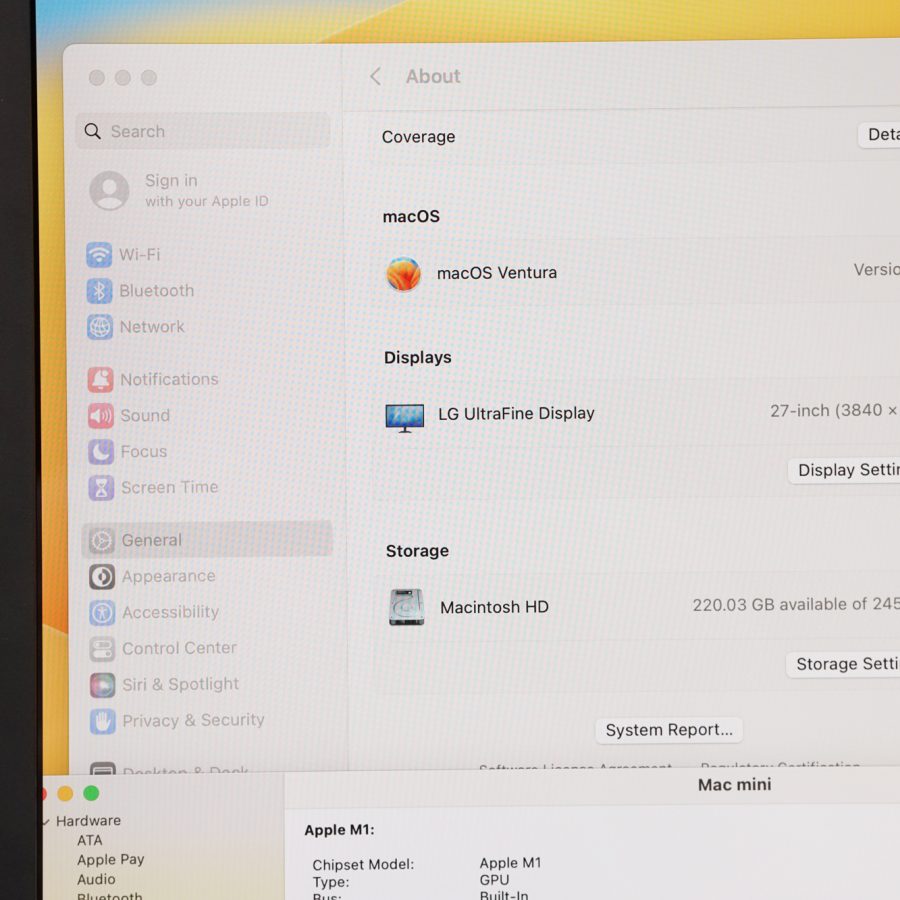Click the Apple M1: heading in report
This screenshot has height=900, width=900.
pyautogui.click(x=339, y=830)
